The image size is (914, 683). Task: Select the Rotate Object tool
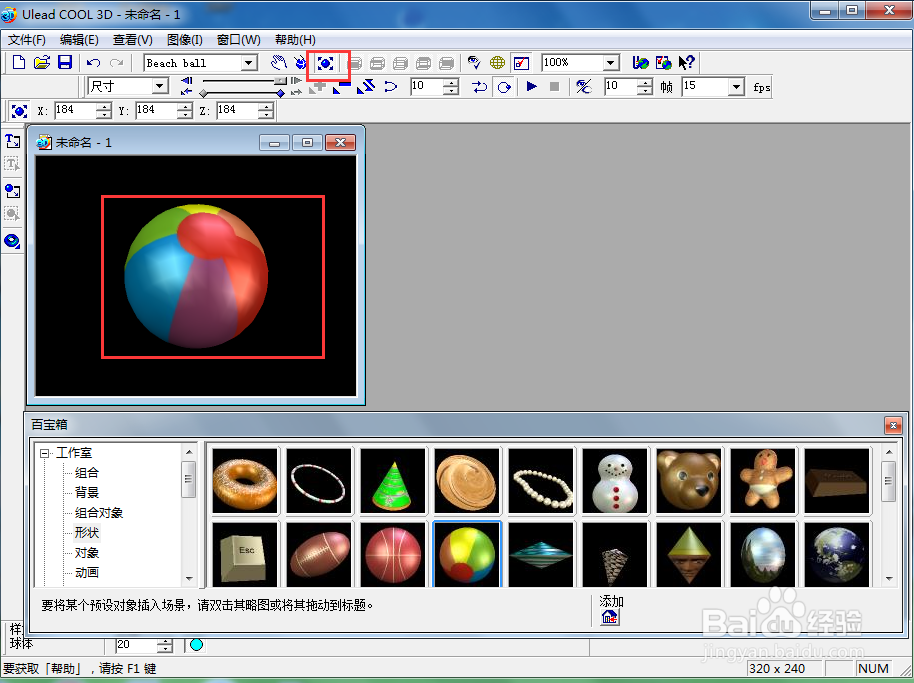pos(301,62)
